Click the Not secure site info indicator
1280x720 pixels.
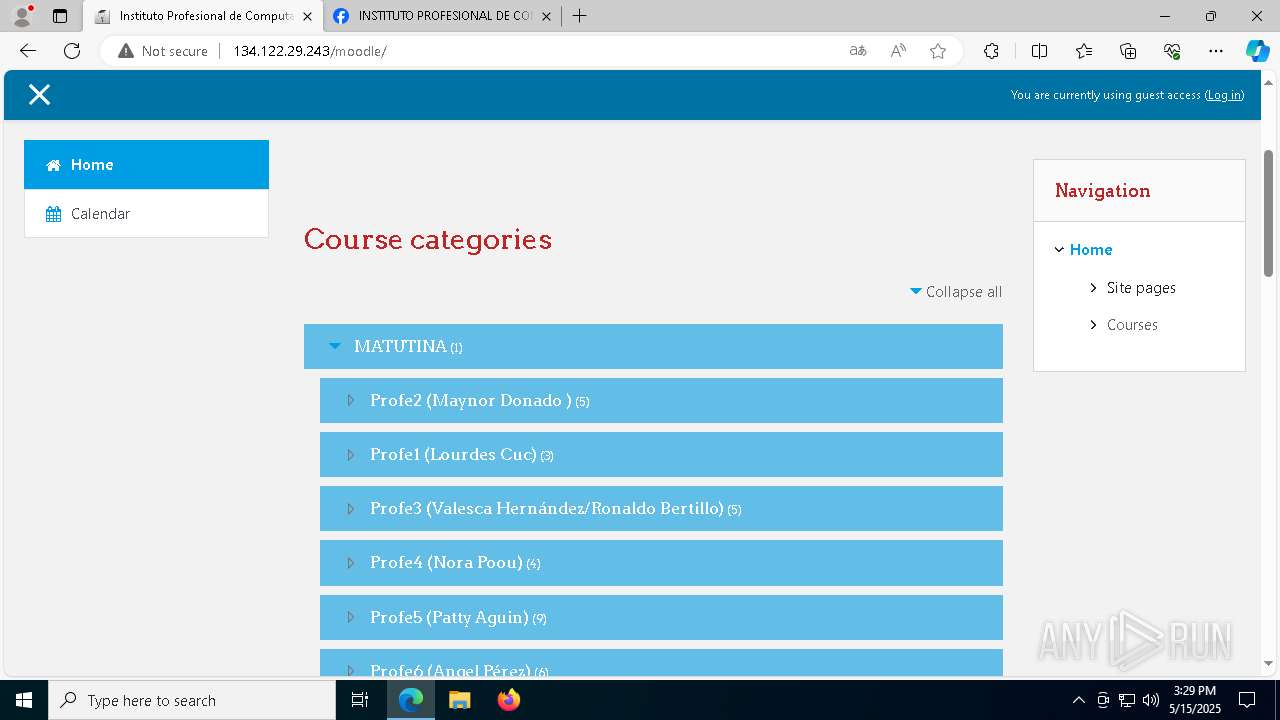tap(163, 51)
